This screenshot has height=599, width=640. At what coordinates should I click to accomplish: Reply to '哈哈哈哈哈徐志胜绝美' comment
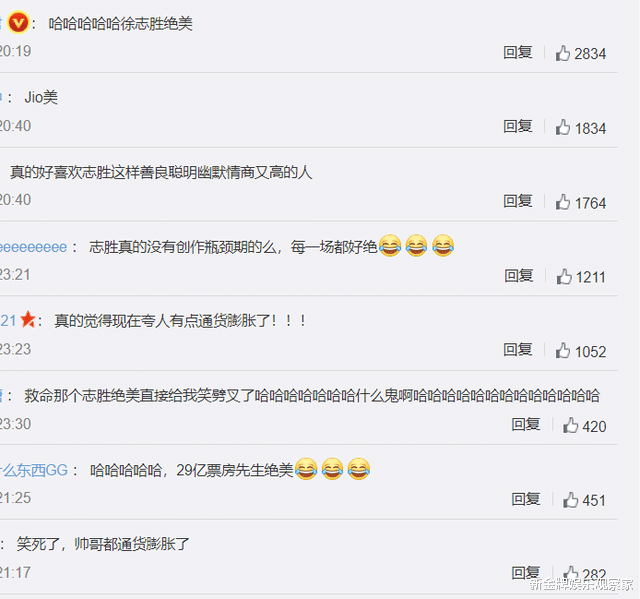[x=518, y=52]
